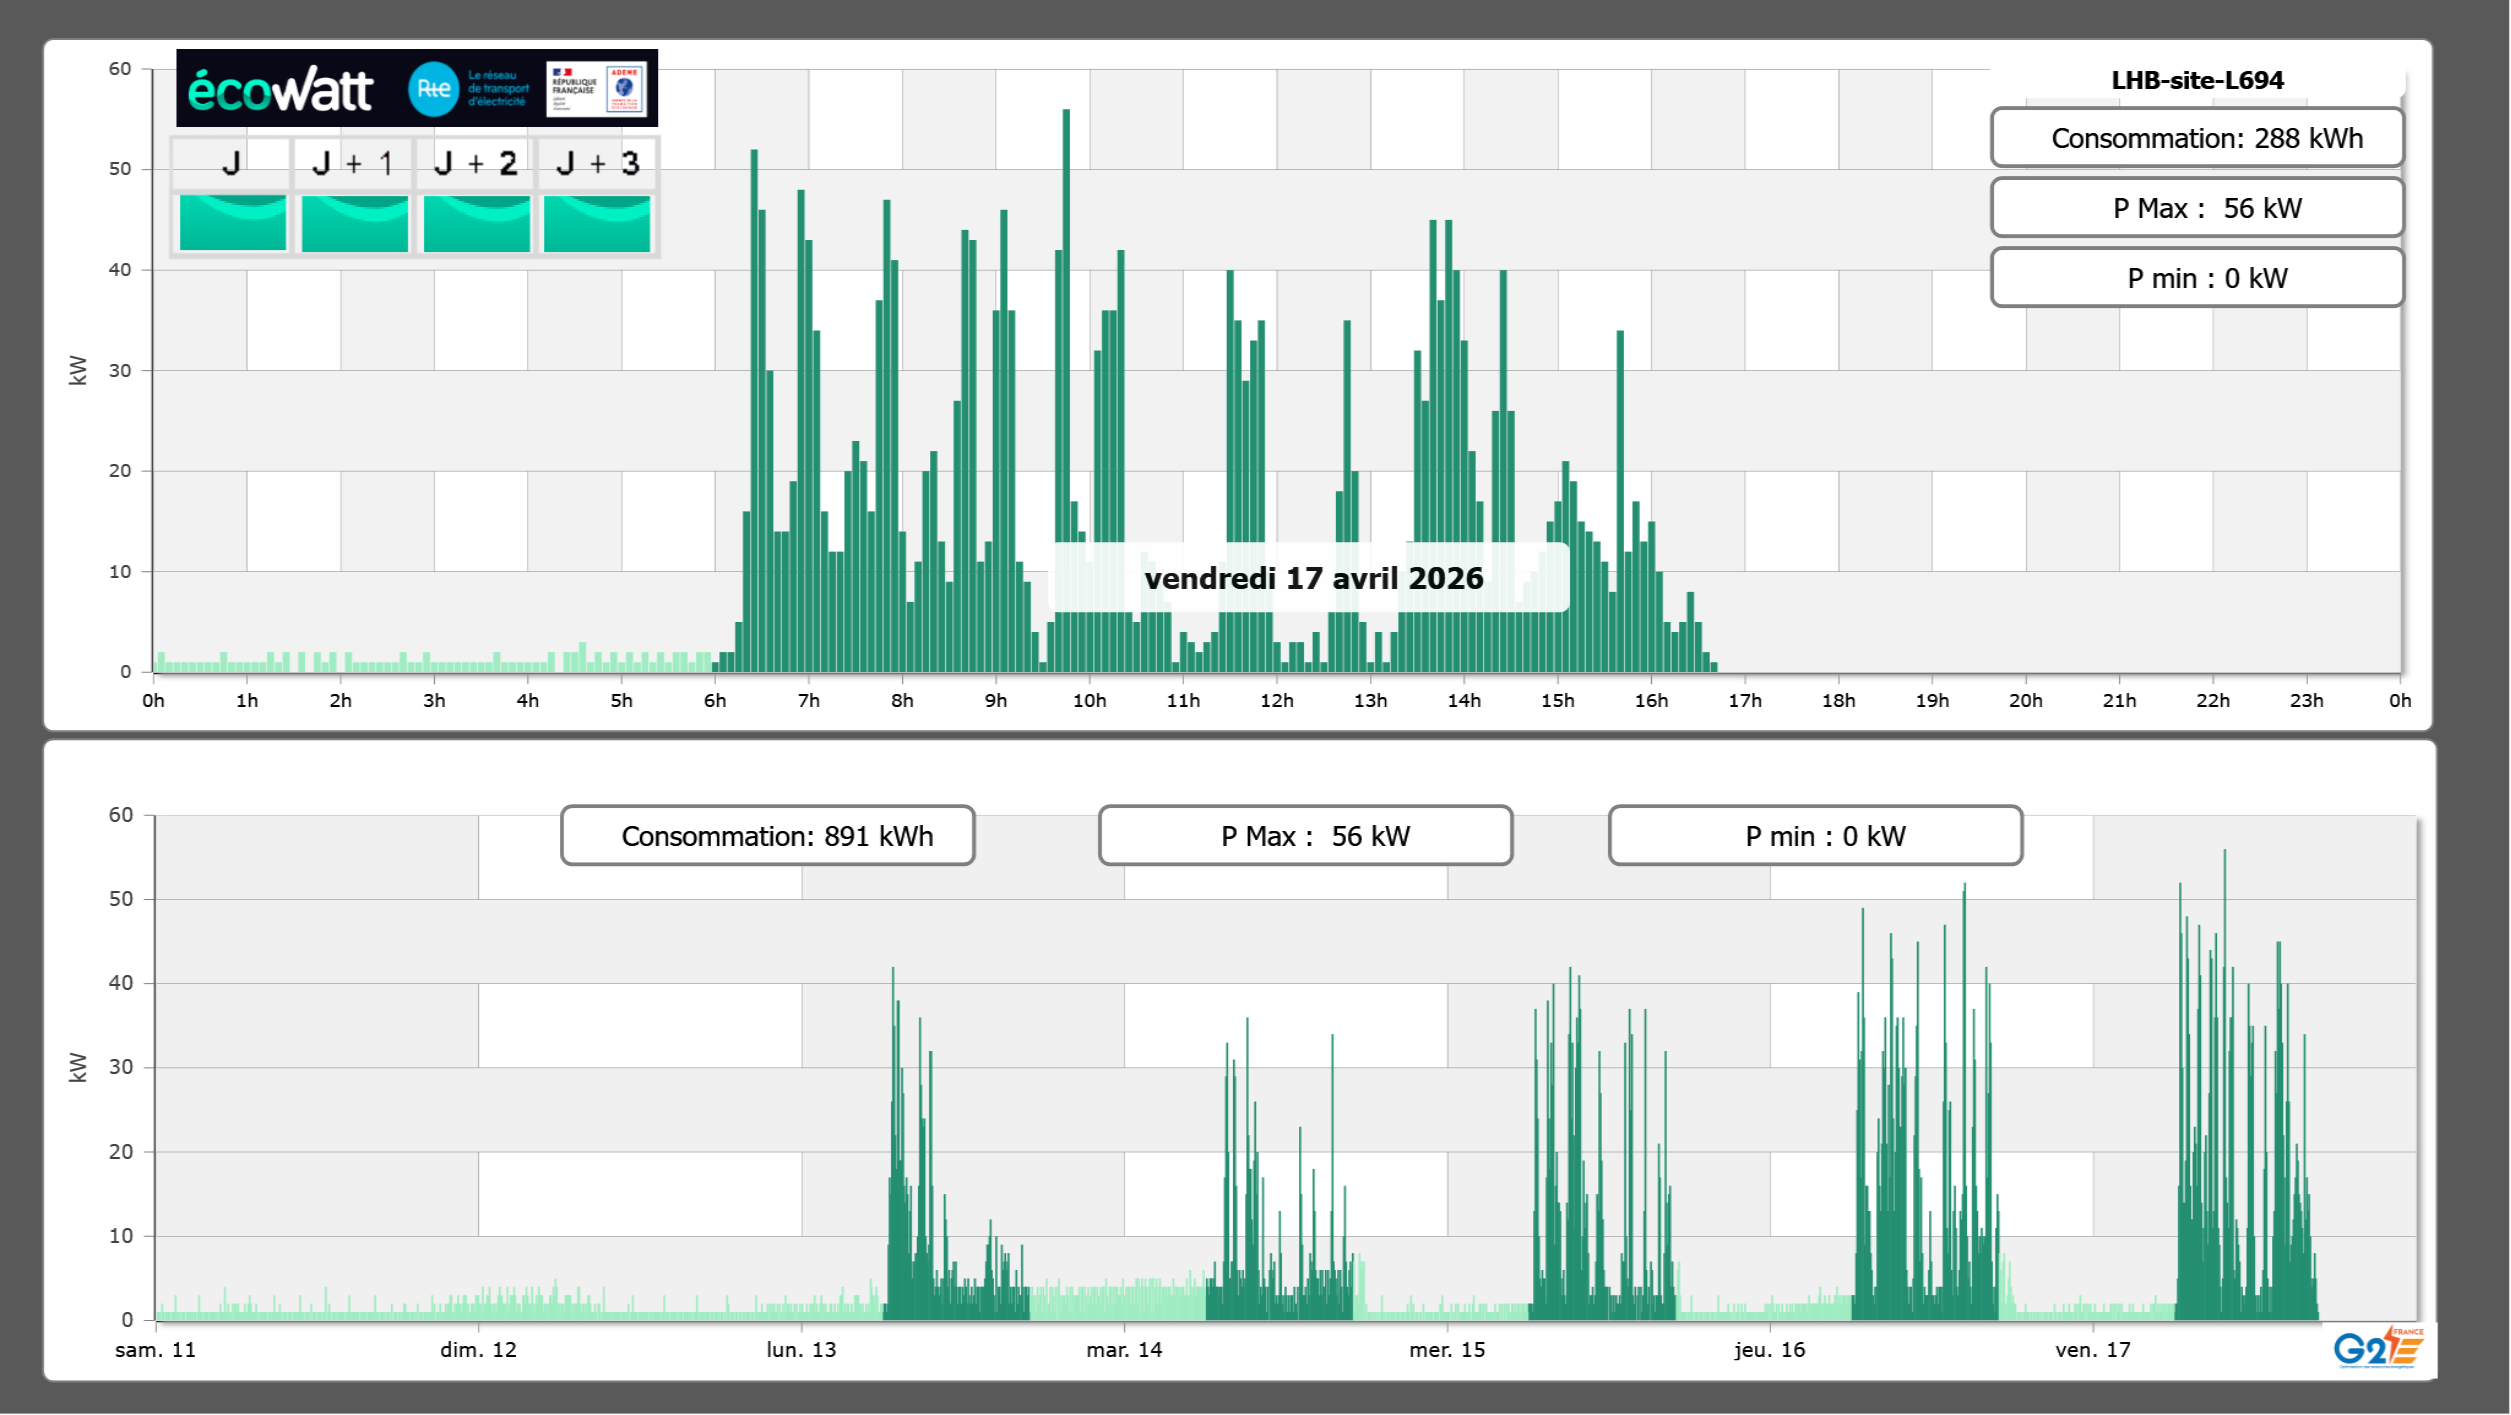Viewport: 2511px width, 1415px height.
Task: Click the weekly Consommation: 891 kWh box
Action: [767, 836]
